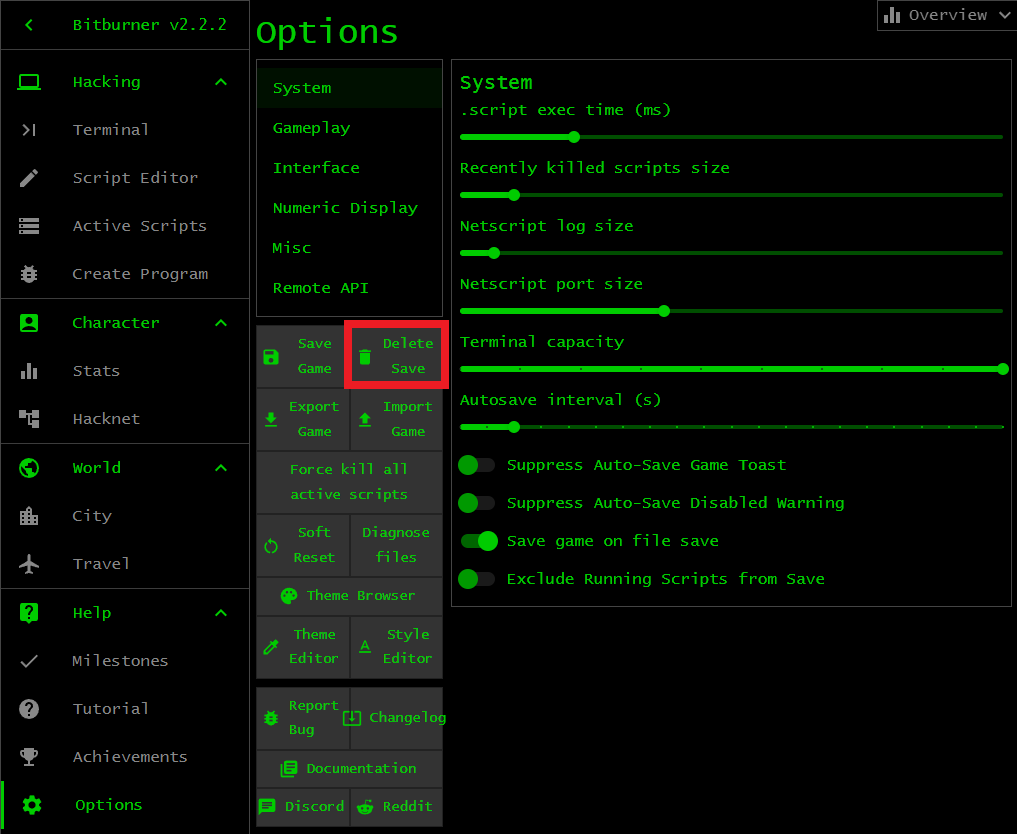This screenshot has width=1017, height=834.
Task: Click the Soft Reset circular arrow icon
Action: click(x=271, y=546)
